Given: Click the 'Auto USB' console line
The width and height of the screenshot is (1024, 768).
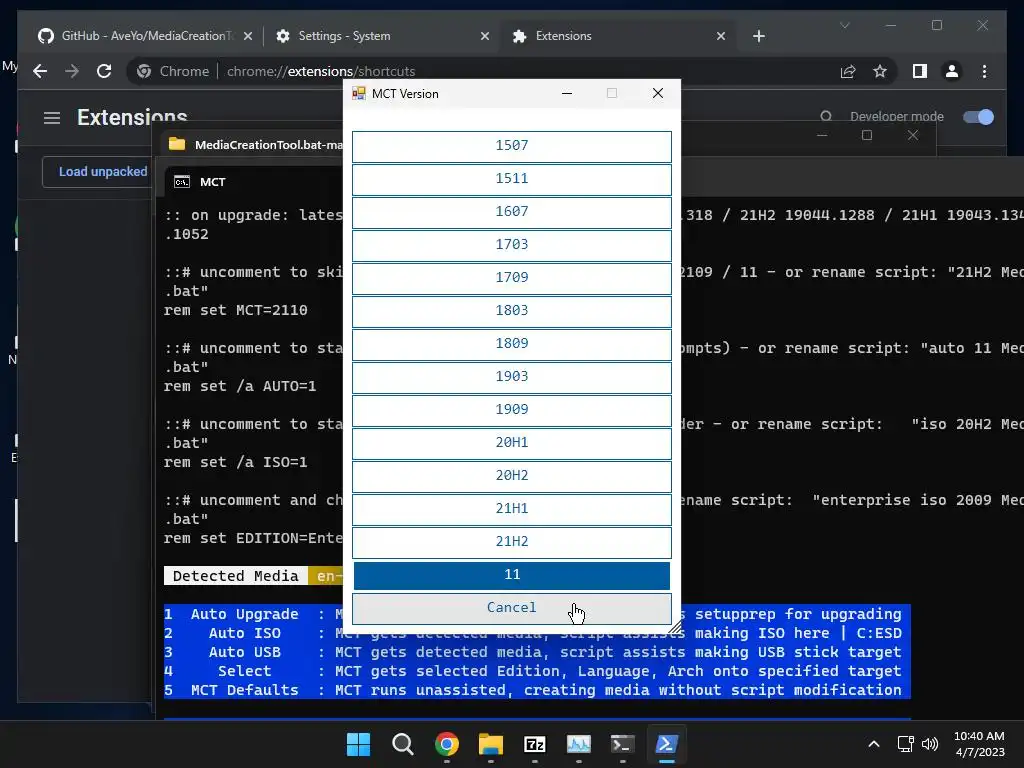Looking at the screenshot, I should [x=532, y=652].
